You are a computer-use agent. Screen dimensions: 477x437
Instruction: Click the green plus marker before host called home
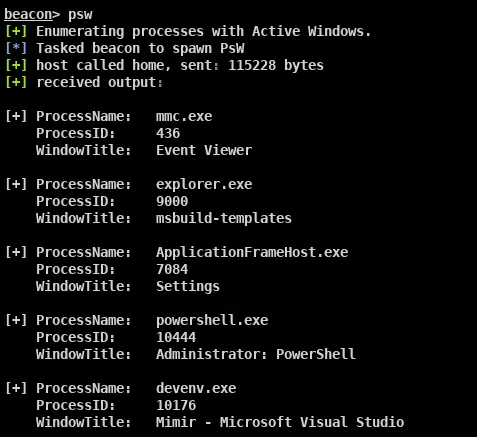pyautogui.click(x=16, y=65)
